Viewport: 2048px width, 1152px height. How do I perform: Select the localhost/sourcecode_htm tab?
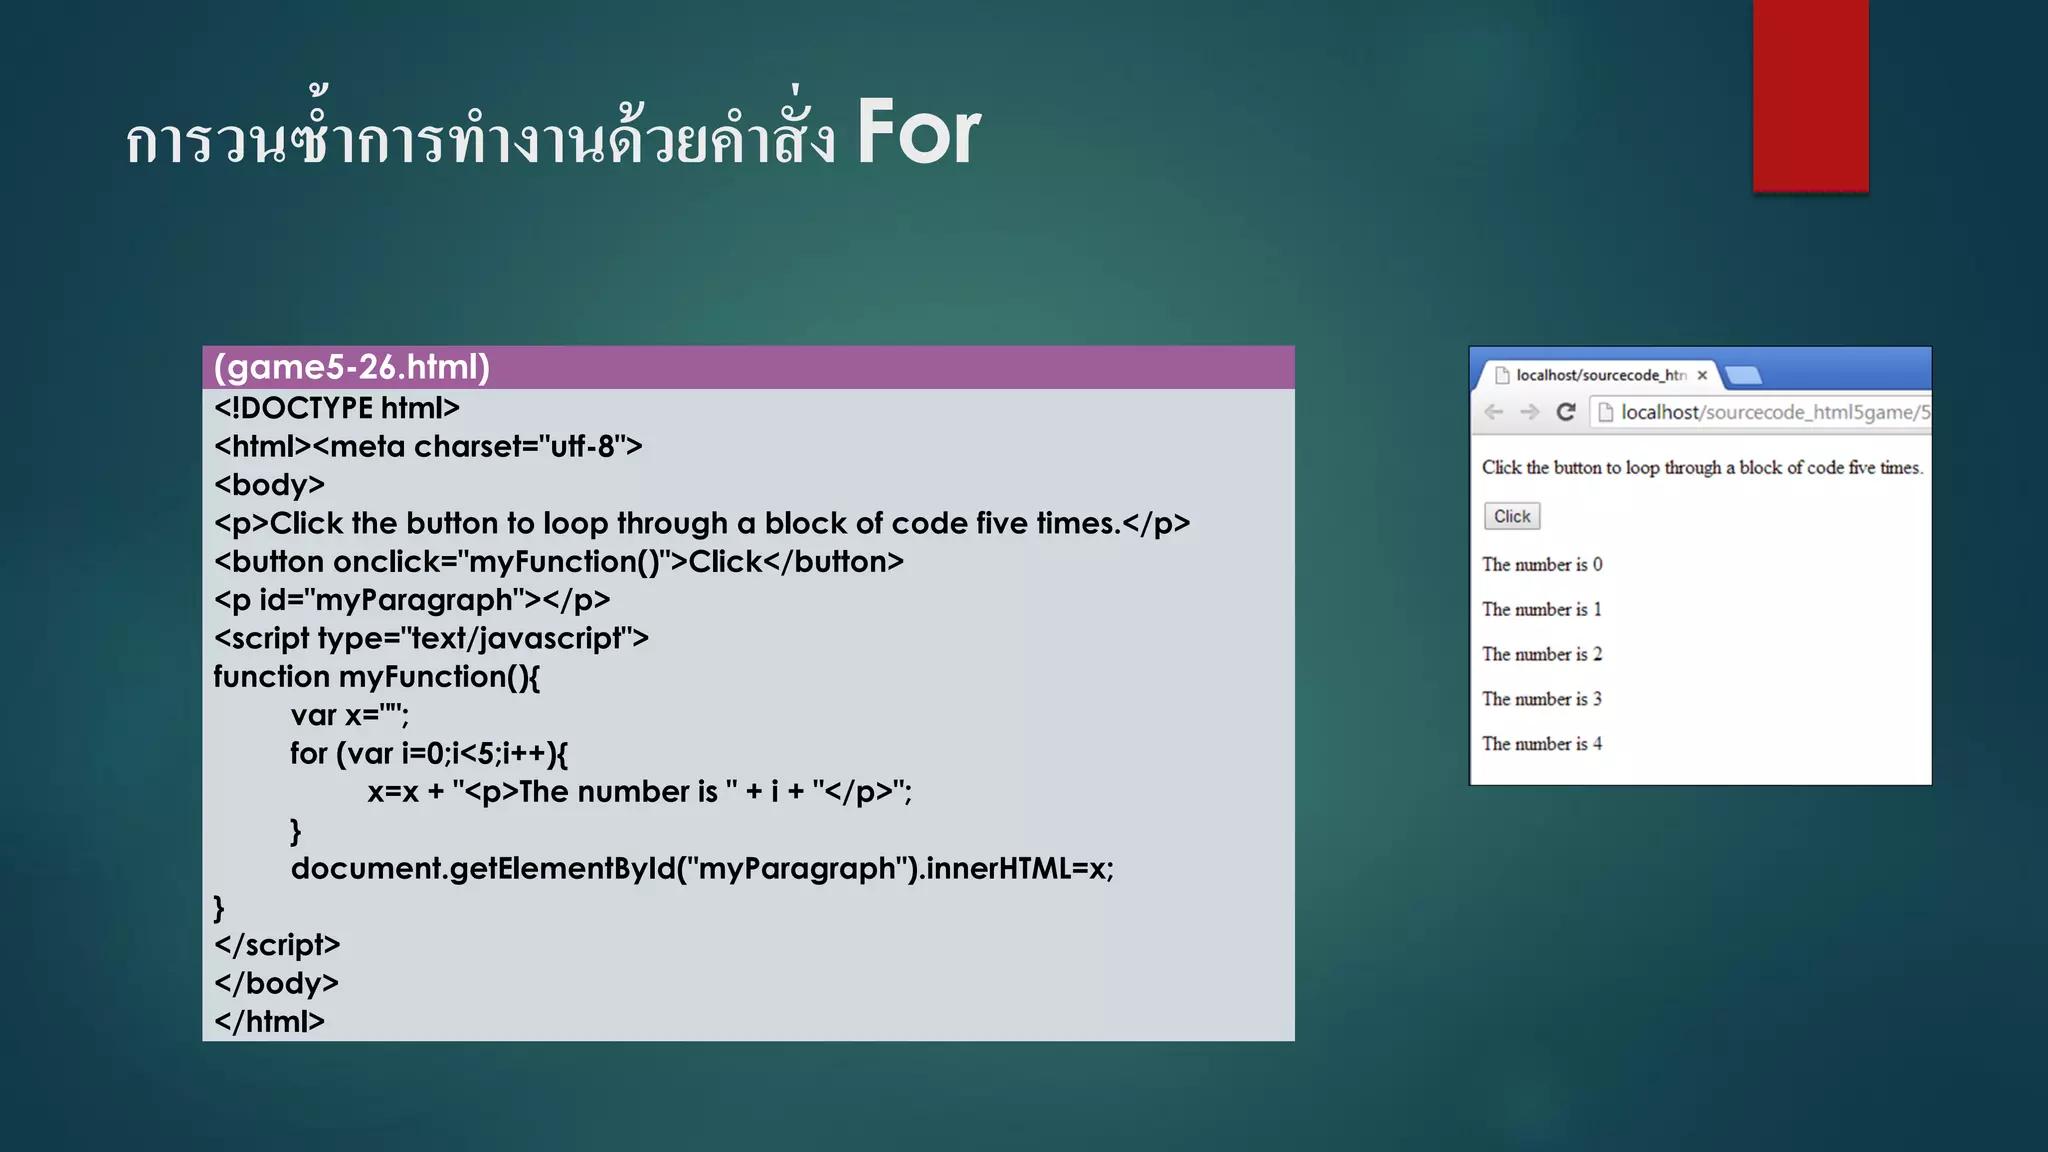pos(1598,375)
